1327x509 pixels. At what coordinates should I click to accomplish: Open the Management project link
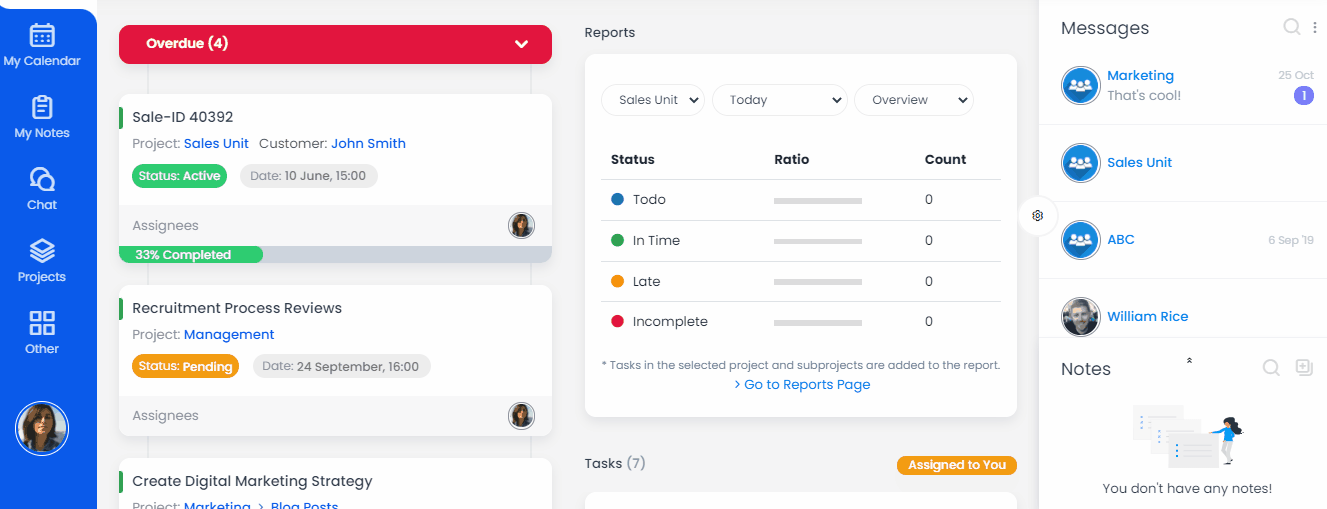pyautogui.click(x=229, y=334)
